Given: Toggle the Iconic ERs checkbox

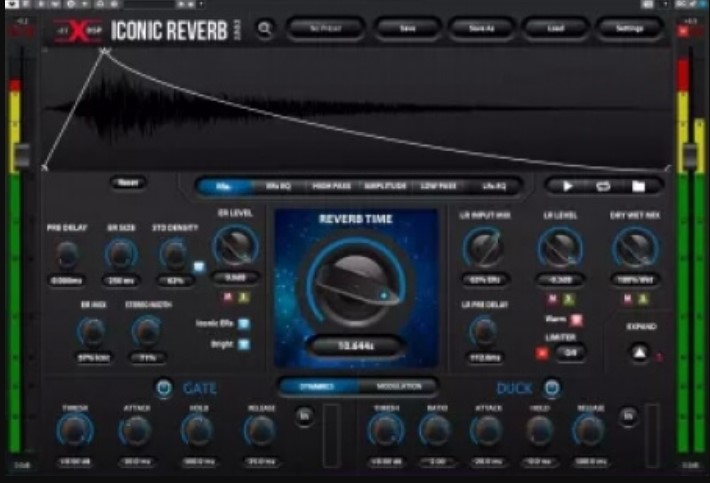Looking at the screenshot, I should [x=244, y=324].
